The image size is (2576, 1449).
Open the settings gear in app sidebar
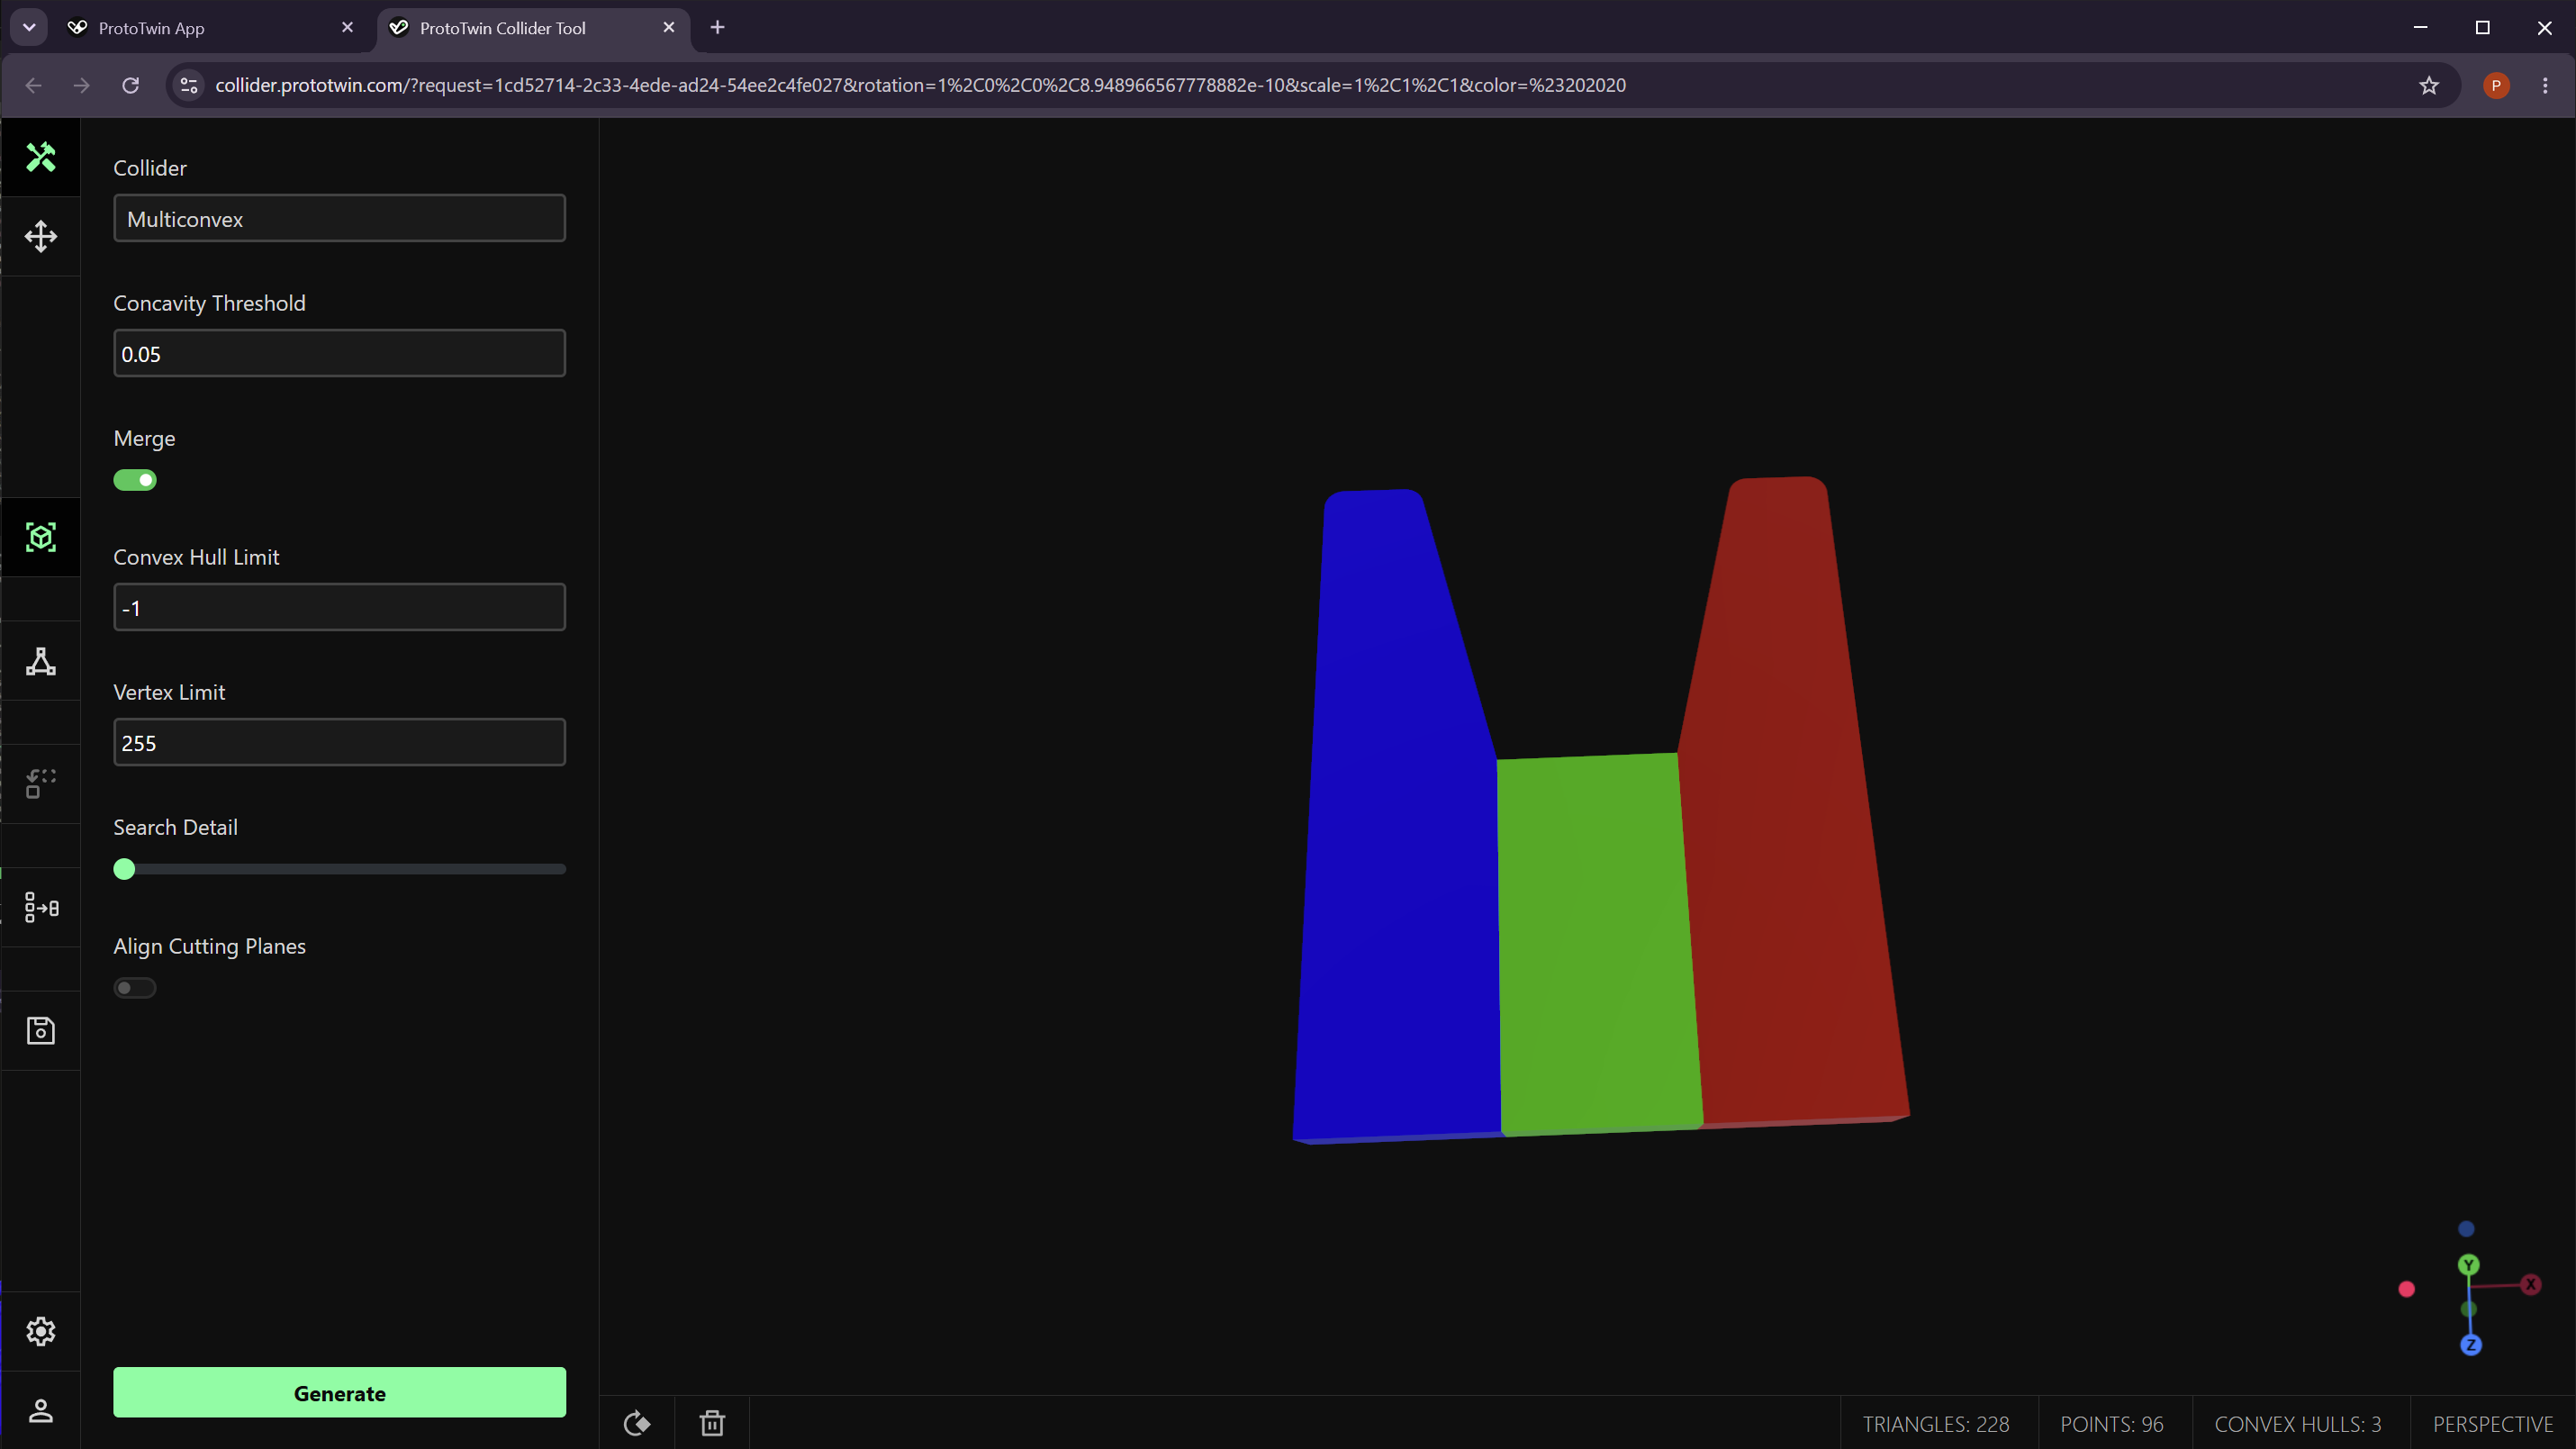41,1331
